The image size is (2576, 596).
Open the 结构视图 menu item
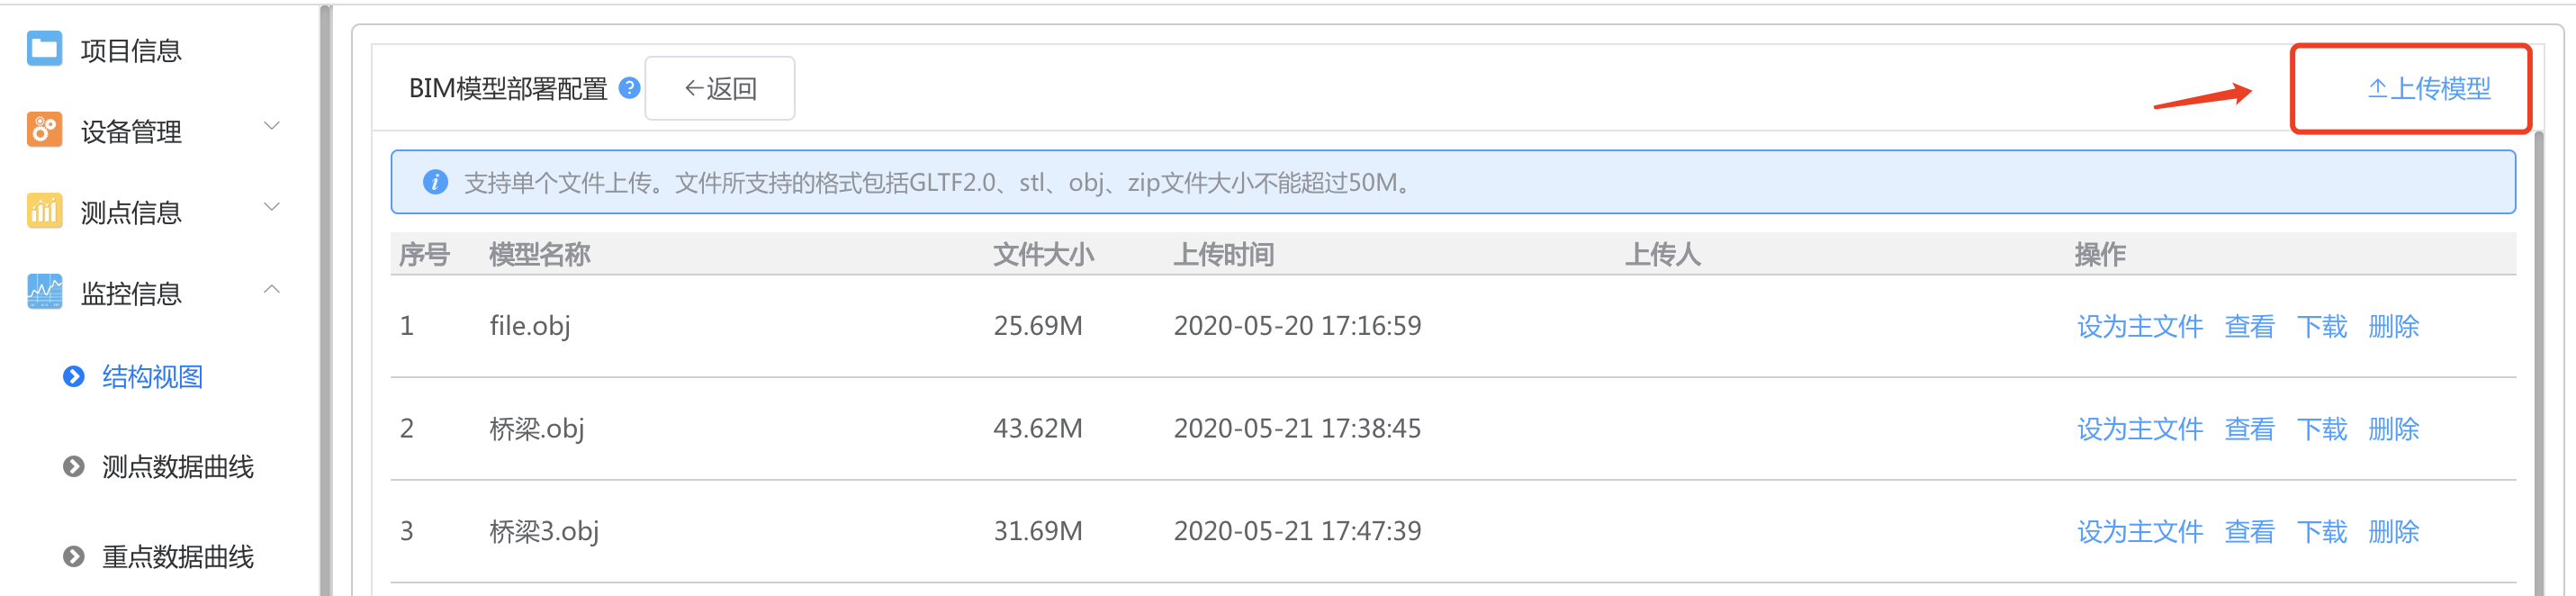152,377
